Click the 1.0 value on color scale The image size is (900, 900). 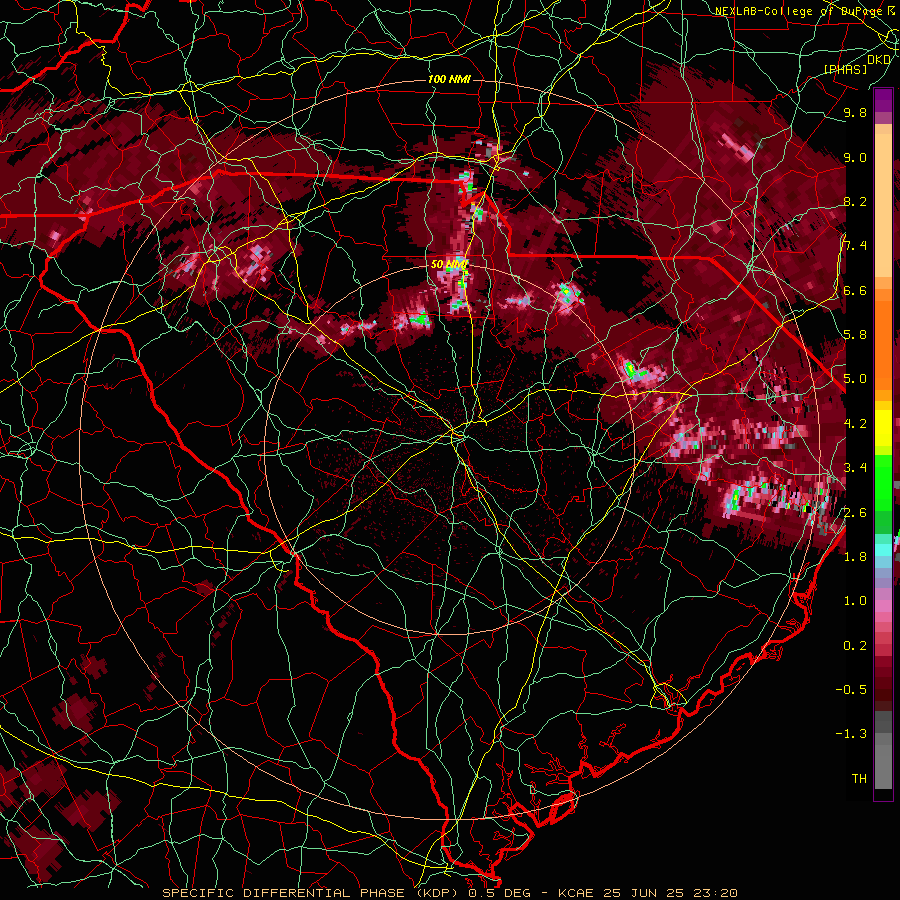click(855, 601)
